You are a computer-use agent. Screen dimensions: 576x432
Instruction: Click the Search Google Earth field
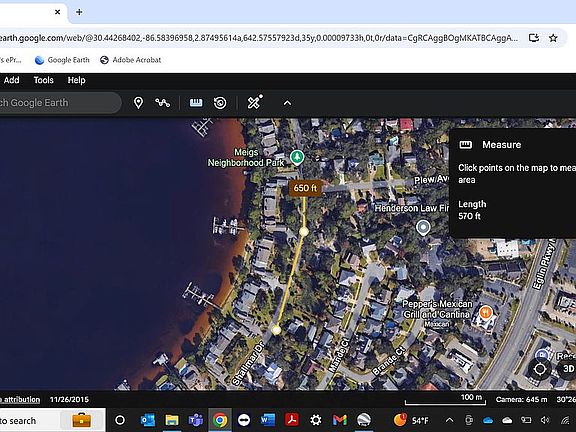[x=60, y=102]
